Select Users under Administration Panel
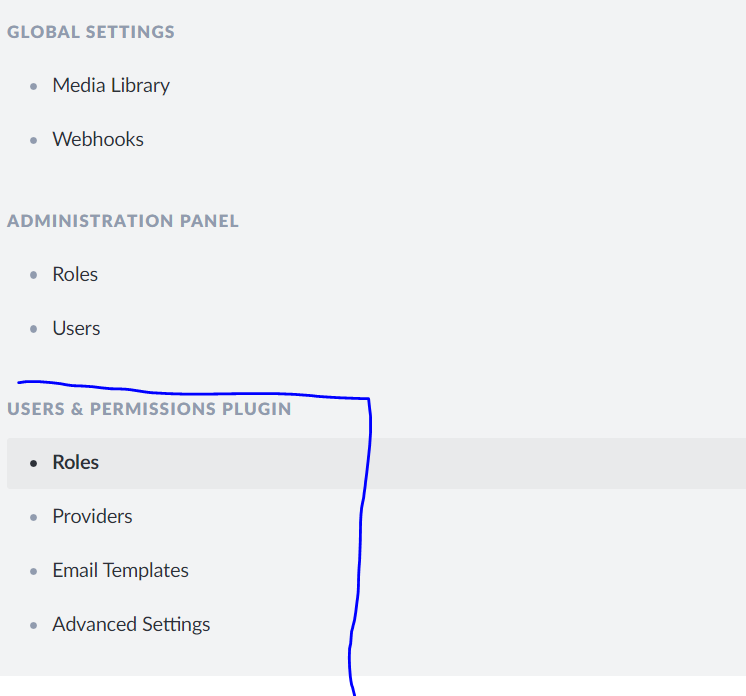 76,328
